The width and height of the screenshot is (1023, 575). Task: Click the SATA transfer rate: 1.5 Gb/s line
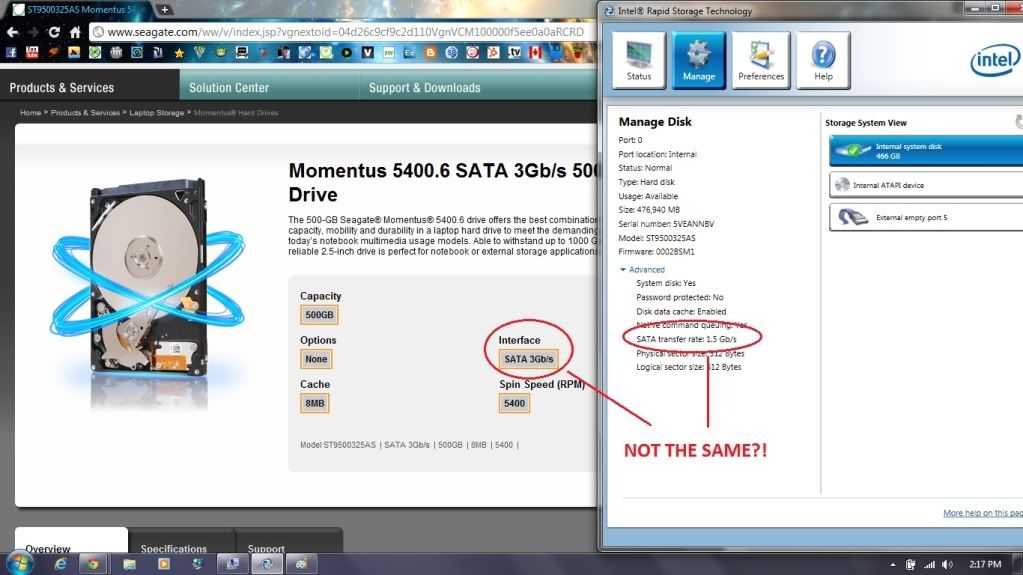pyautogui.click(x=686, y=339)
